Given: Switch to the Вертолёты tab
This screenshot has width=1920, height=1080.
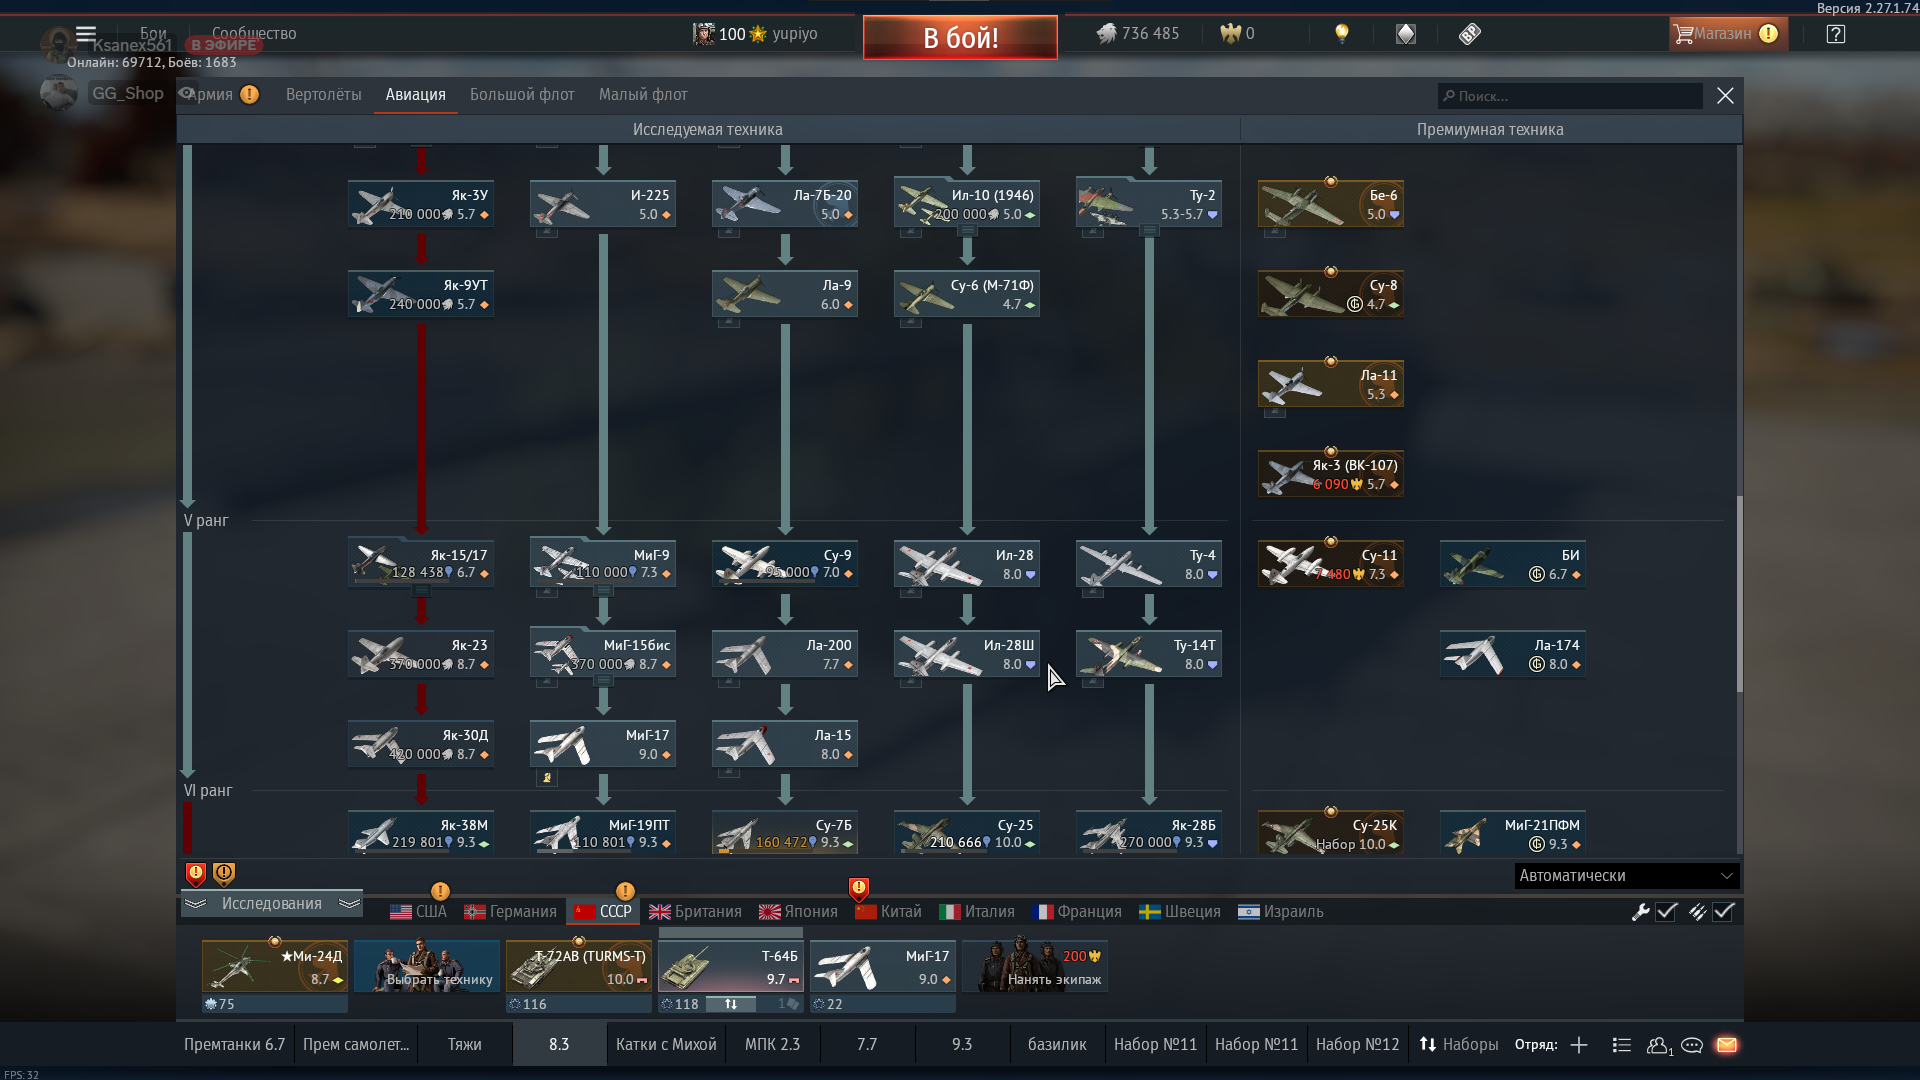Looking at the screenshot, I should tap(323, 95).
